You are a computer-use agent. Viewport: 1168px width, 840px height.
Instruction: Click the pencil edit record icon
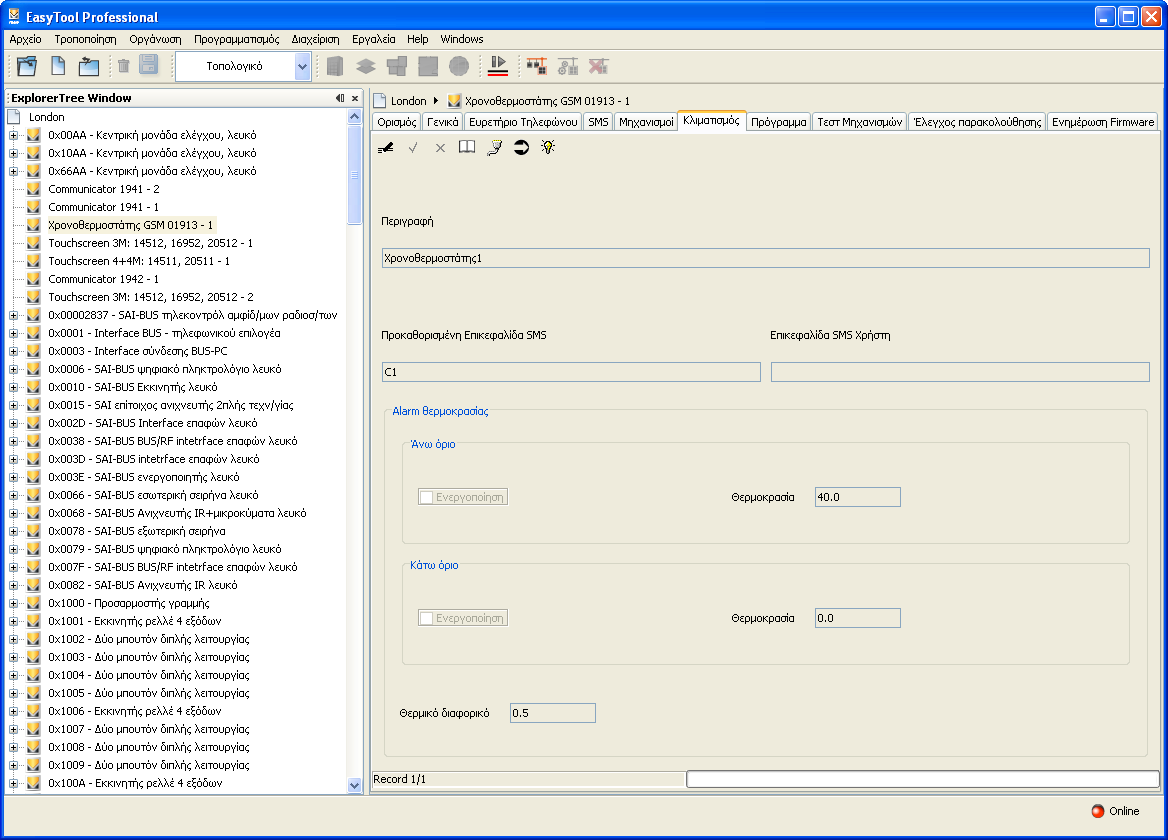pos(386,147)
